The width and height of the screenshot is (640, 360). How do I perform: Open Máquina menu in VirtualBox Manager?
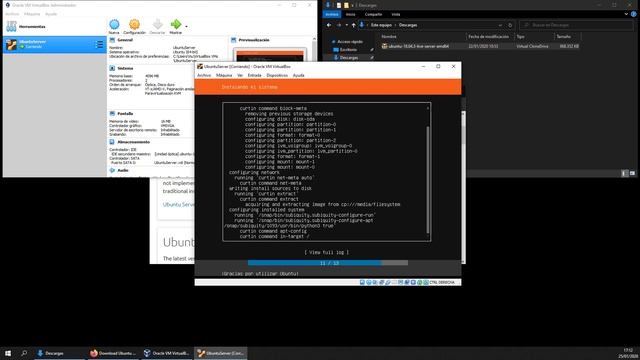32,14
